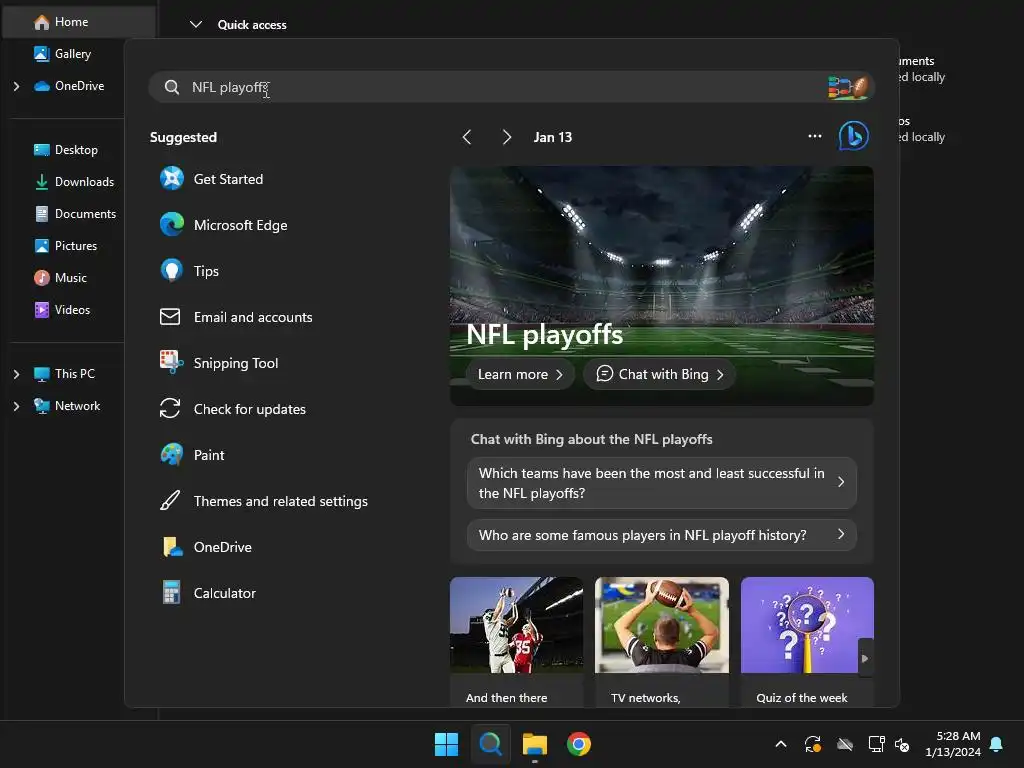Expand the Network tree node
1024x768 pixels.
(x=16, y=406)
